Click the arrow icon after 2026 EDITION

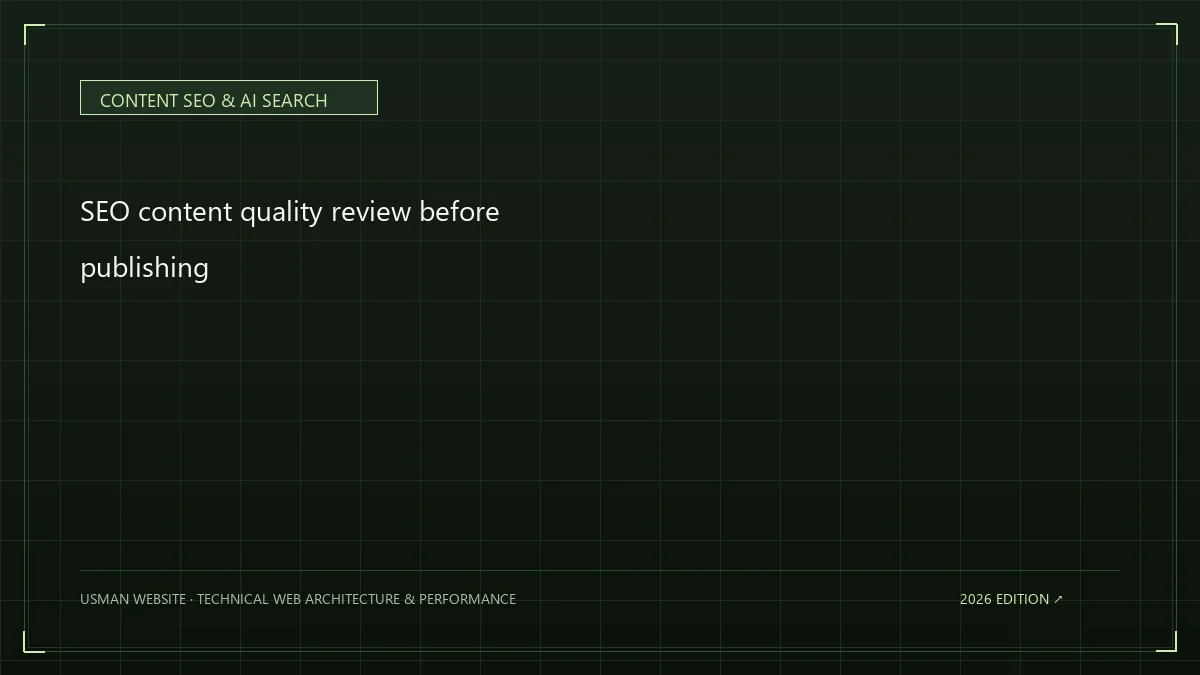(1059, 599)
